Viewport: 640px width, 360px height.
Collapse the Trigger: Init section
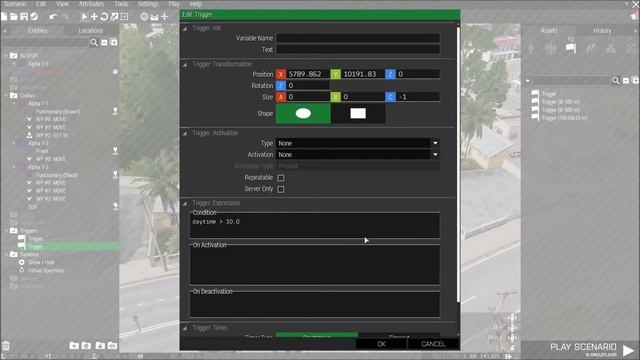[x=185, y=29]
